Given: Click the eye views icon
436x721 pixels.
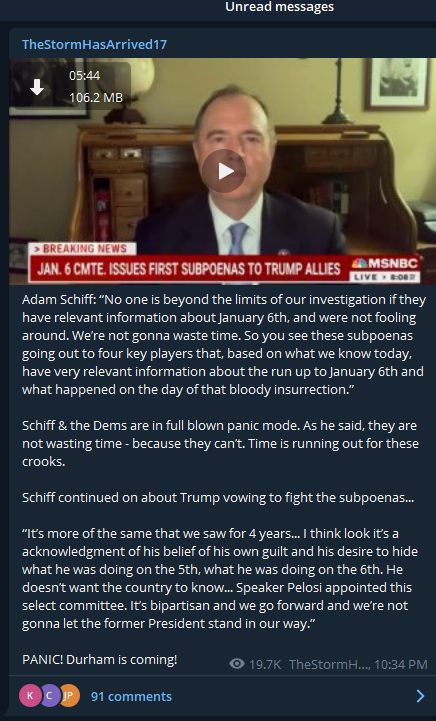Looking at the screenshot, I should coord(237,664).
